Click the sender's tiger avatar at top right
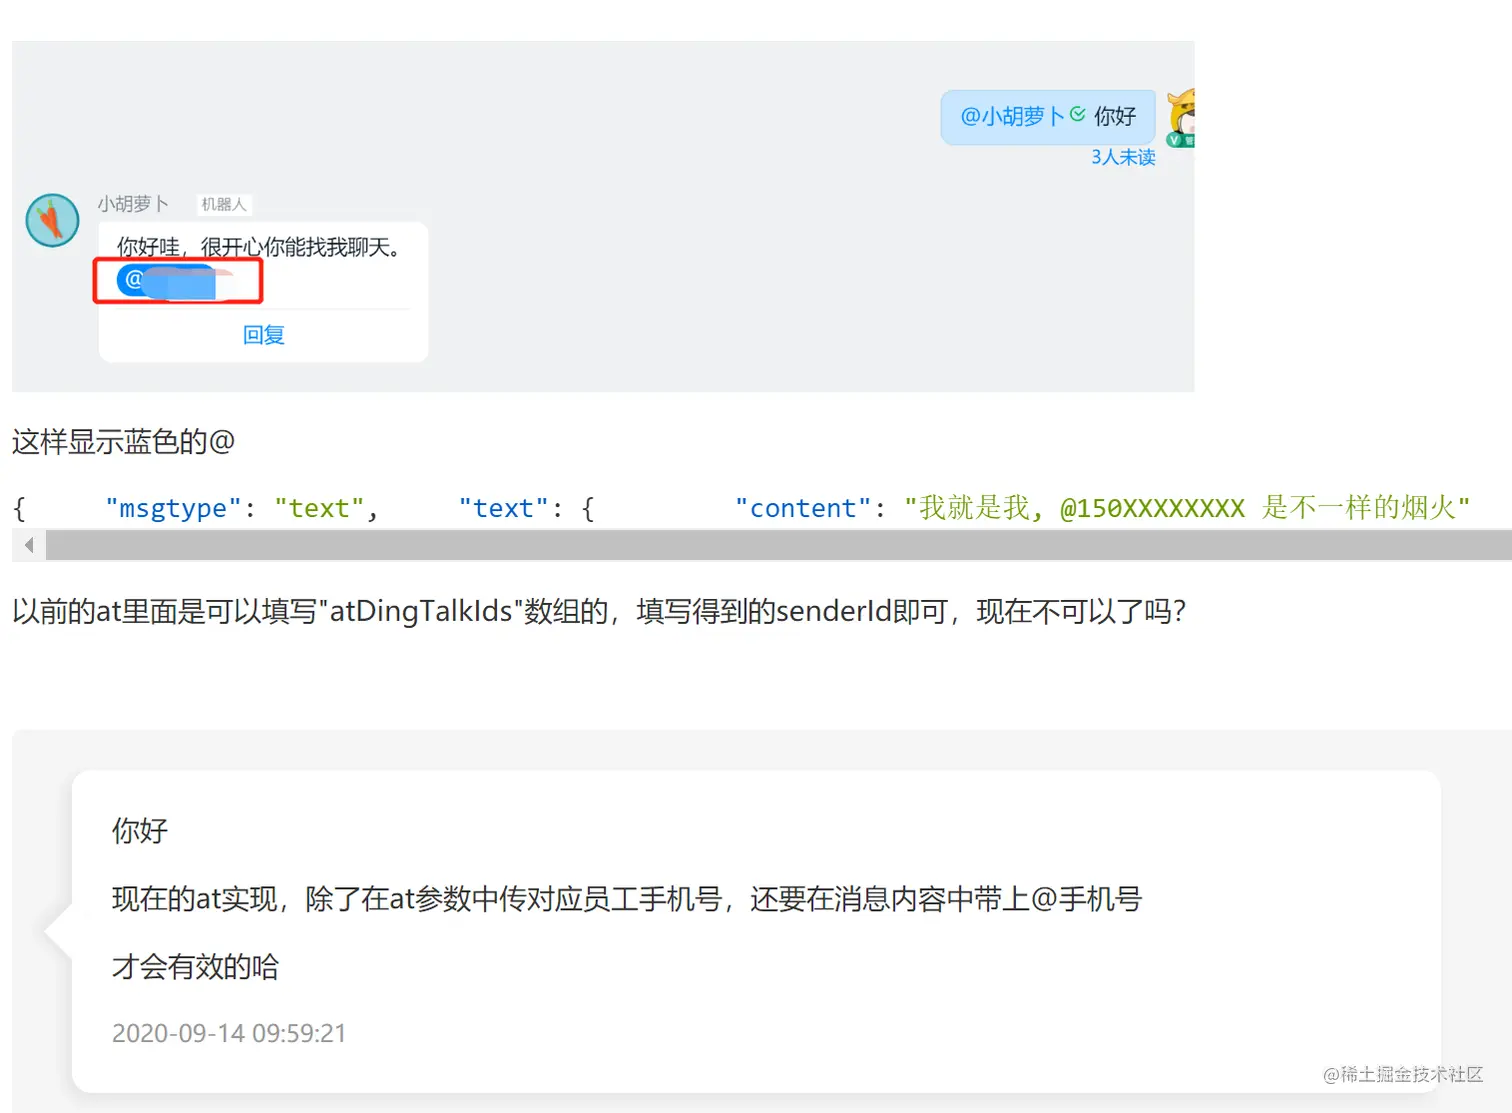The image size is (1512, 1113). click(1181, 116)
